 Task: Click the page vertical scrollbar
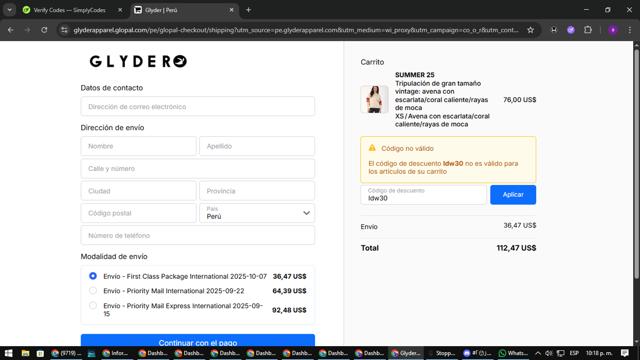coord(636,163)
